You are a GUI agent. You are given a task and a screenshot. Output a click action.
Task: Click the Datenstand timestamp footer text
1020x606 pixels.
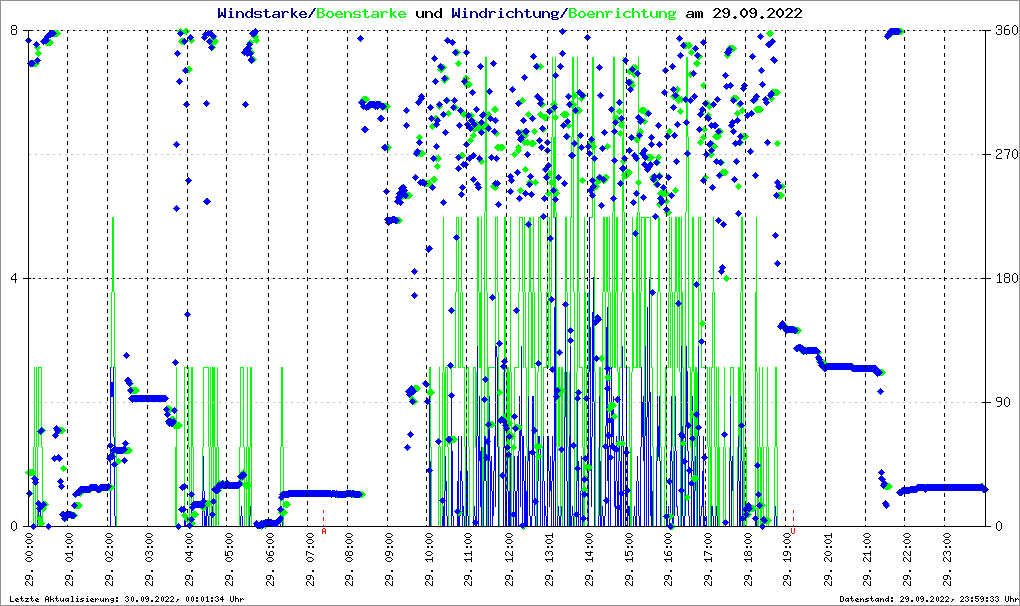click(928, 599)
